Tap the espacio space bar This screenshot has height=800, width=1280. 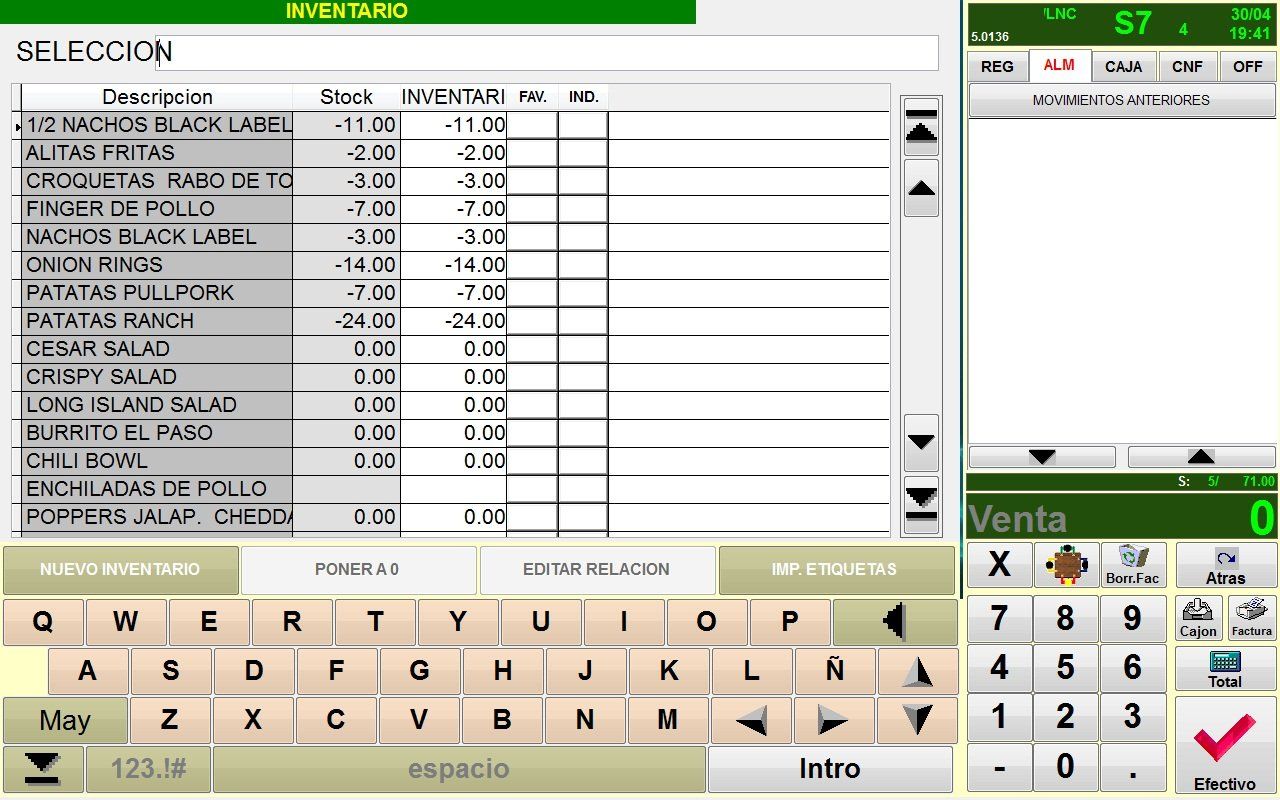(x=459, y=769)
